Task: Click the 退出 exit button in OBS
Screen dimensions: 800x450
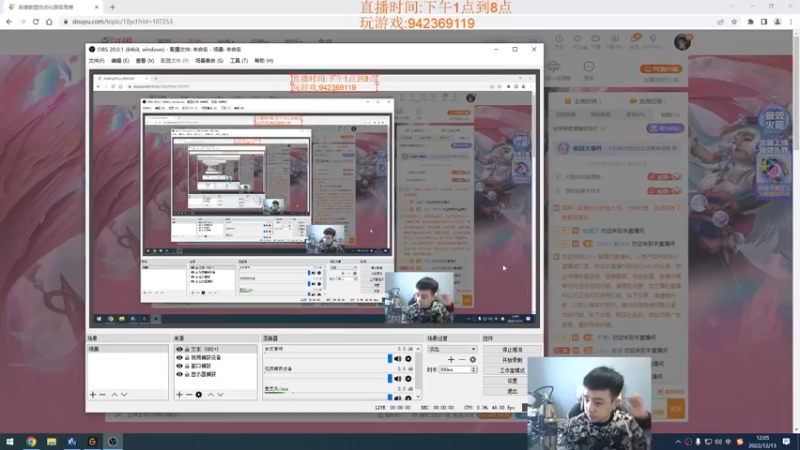Action: [x=512, y=391]
